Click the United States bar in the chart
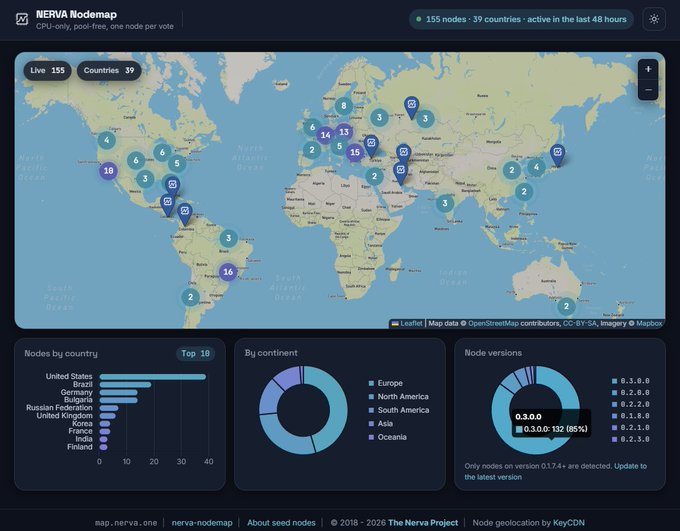This screenshot has height=531, width=680. 153,377
